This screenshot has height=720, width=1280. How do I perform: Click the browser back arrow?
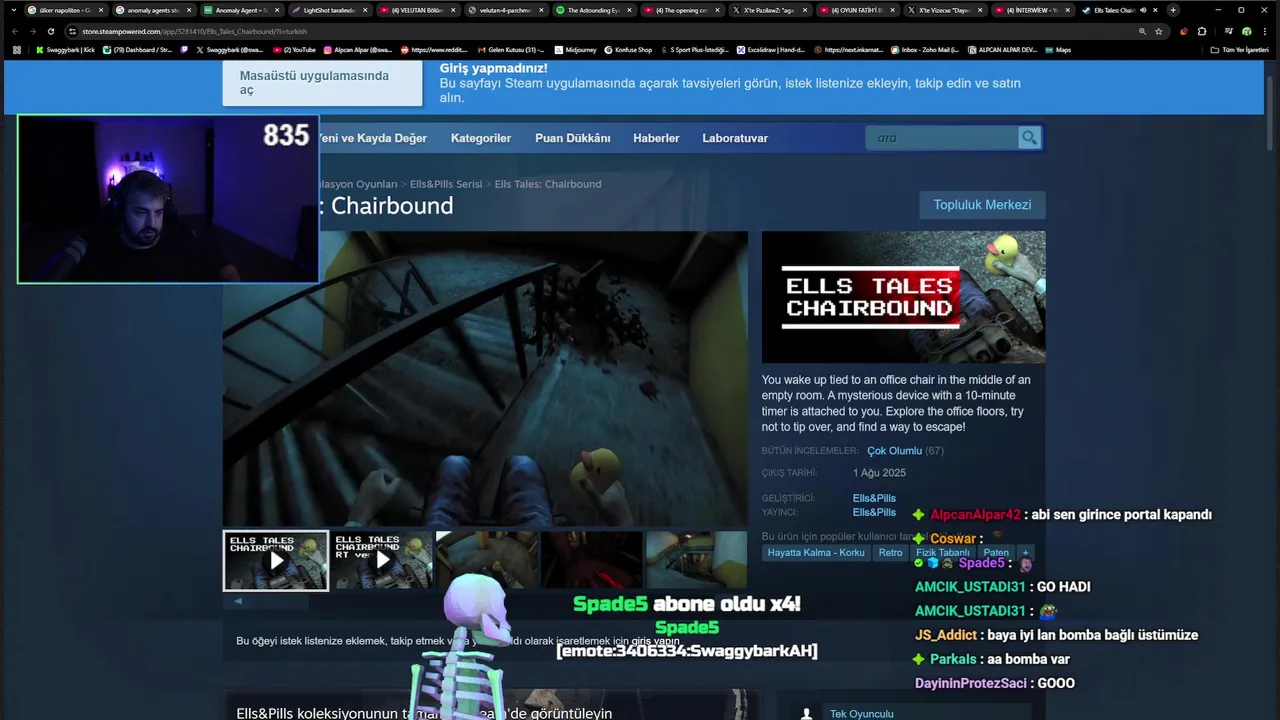point(15,31)
